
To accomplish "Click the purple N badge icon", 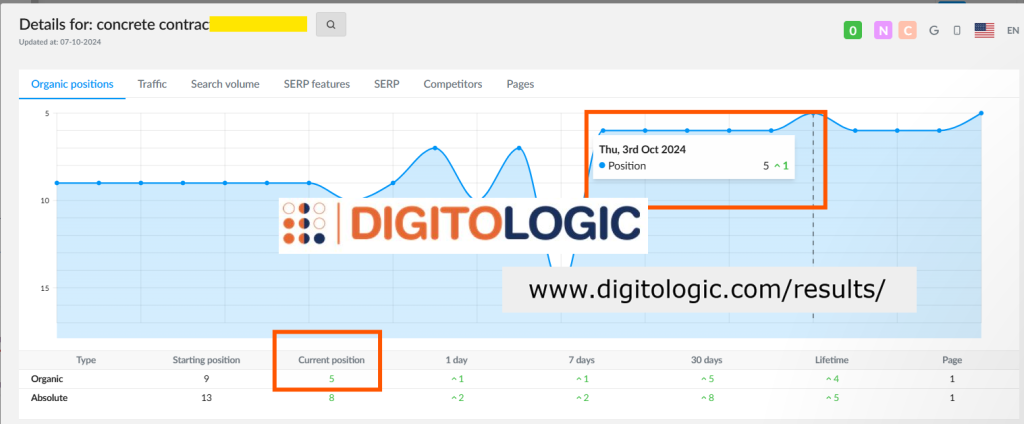I will 883,30.
